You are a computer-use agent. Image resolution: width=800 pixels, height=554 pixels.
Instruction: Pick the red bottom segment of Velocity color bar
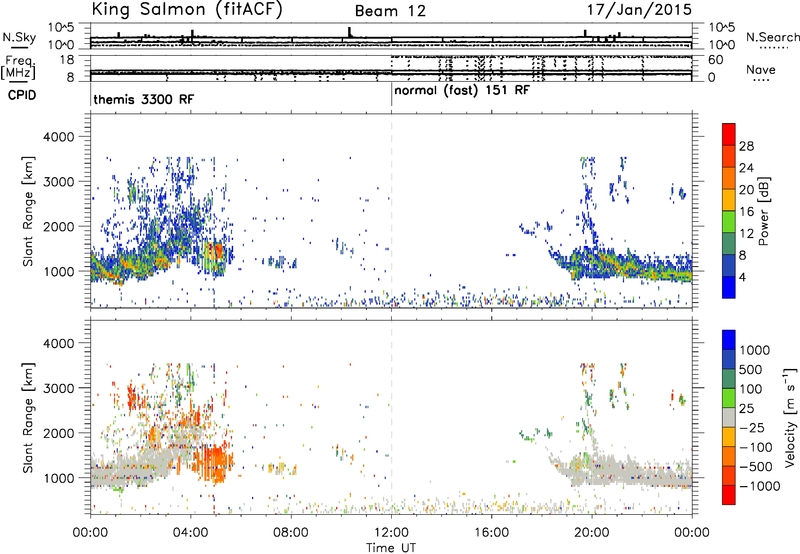click(x=729, y=495)
